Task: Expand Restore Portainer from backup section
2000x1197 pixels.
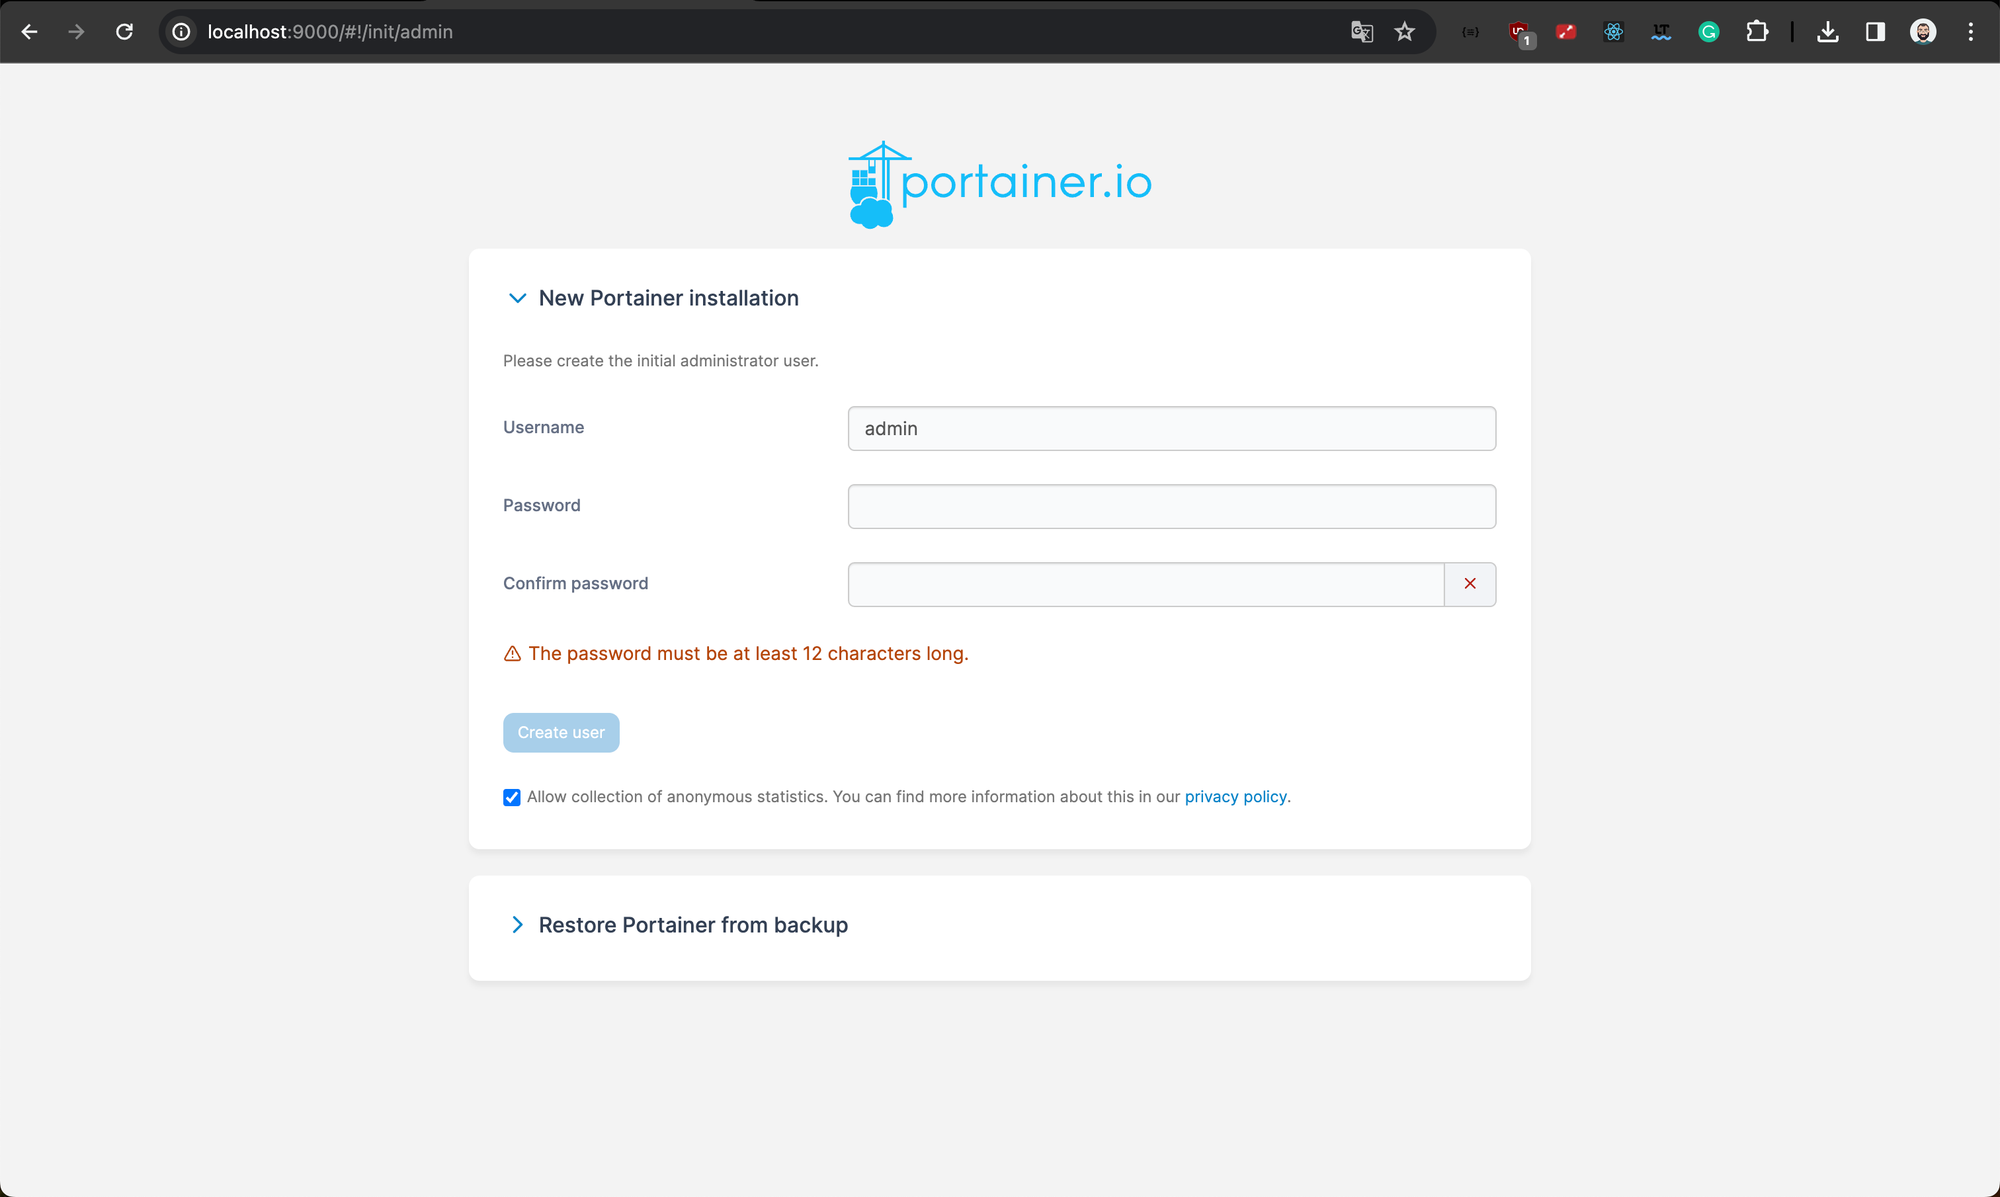Action: 517,925
